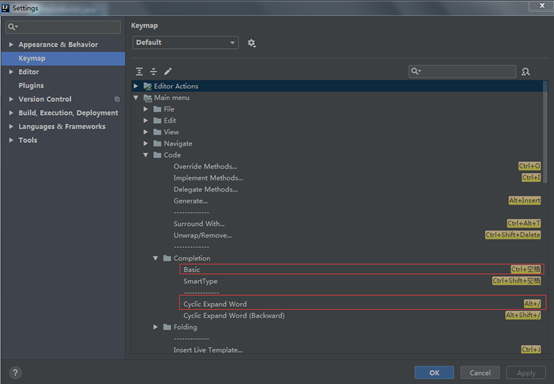The height and width of the screenshot is (384, 554).
Task: Click the File folder icon
Action: [158, 109]
